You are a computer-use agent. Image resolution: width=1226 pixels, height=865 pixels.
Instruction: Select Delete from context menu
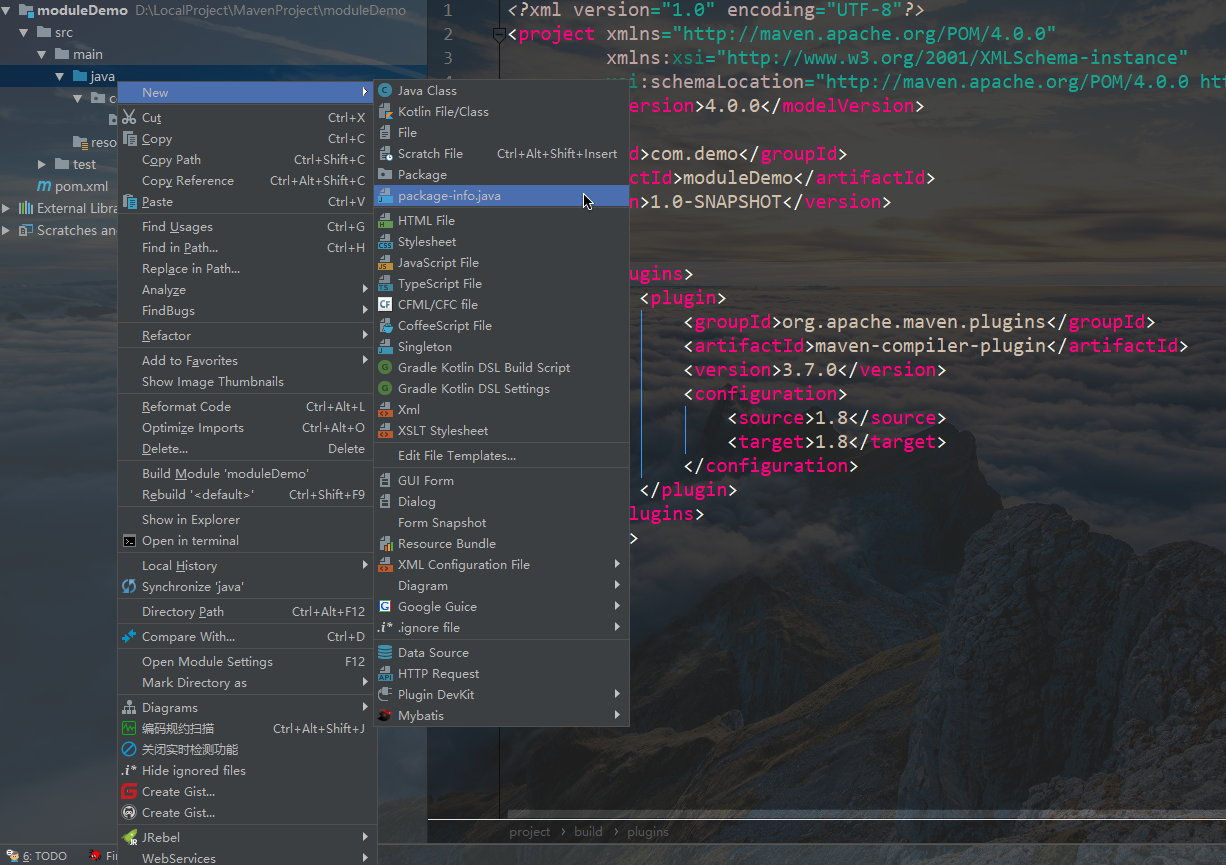tap(247, 448)
